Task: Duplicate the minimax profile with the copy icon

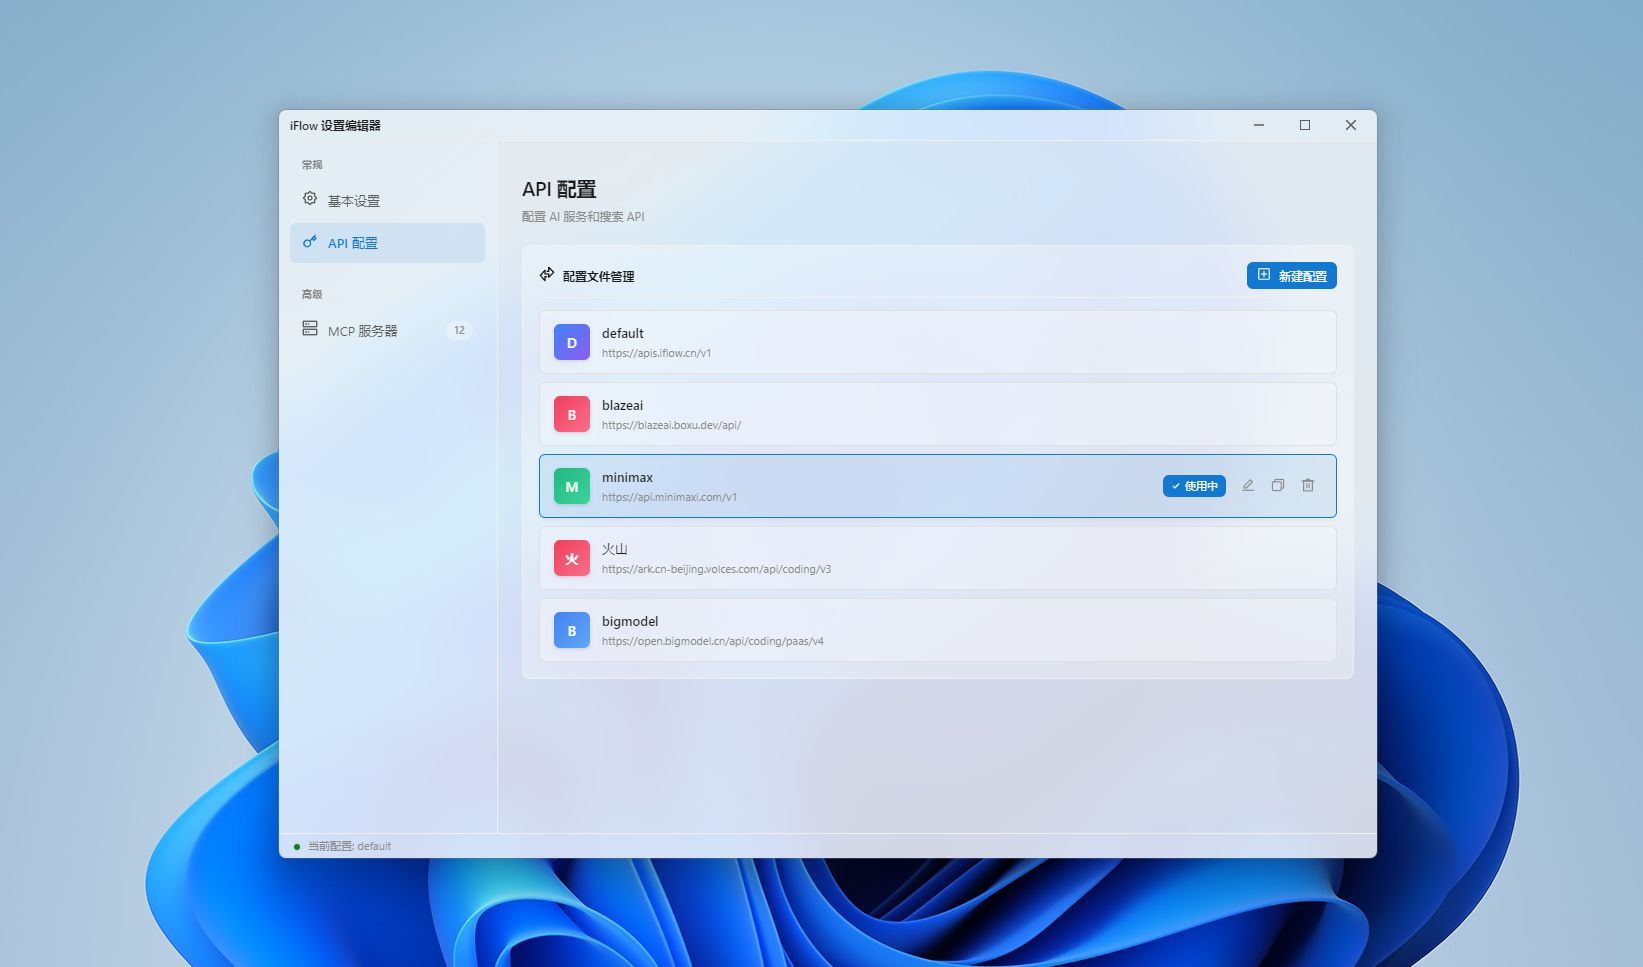Action: click(x=1277, y=485)
